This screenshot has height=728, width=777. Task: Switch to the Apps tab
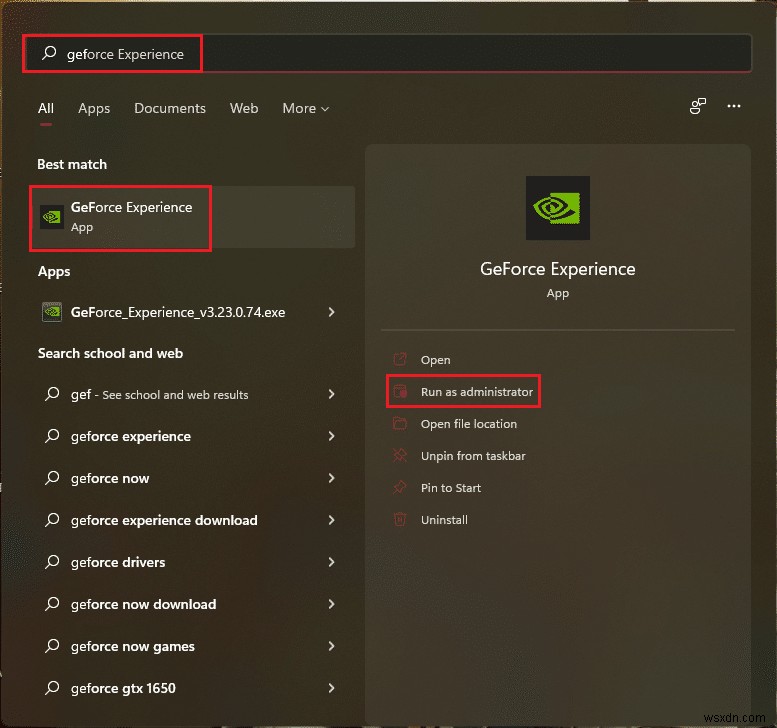(x=94, y=108)
